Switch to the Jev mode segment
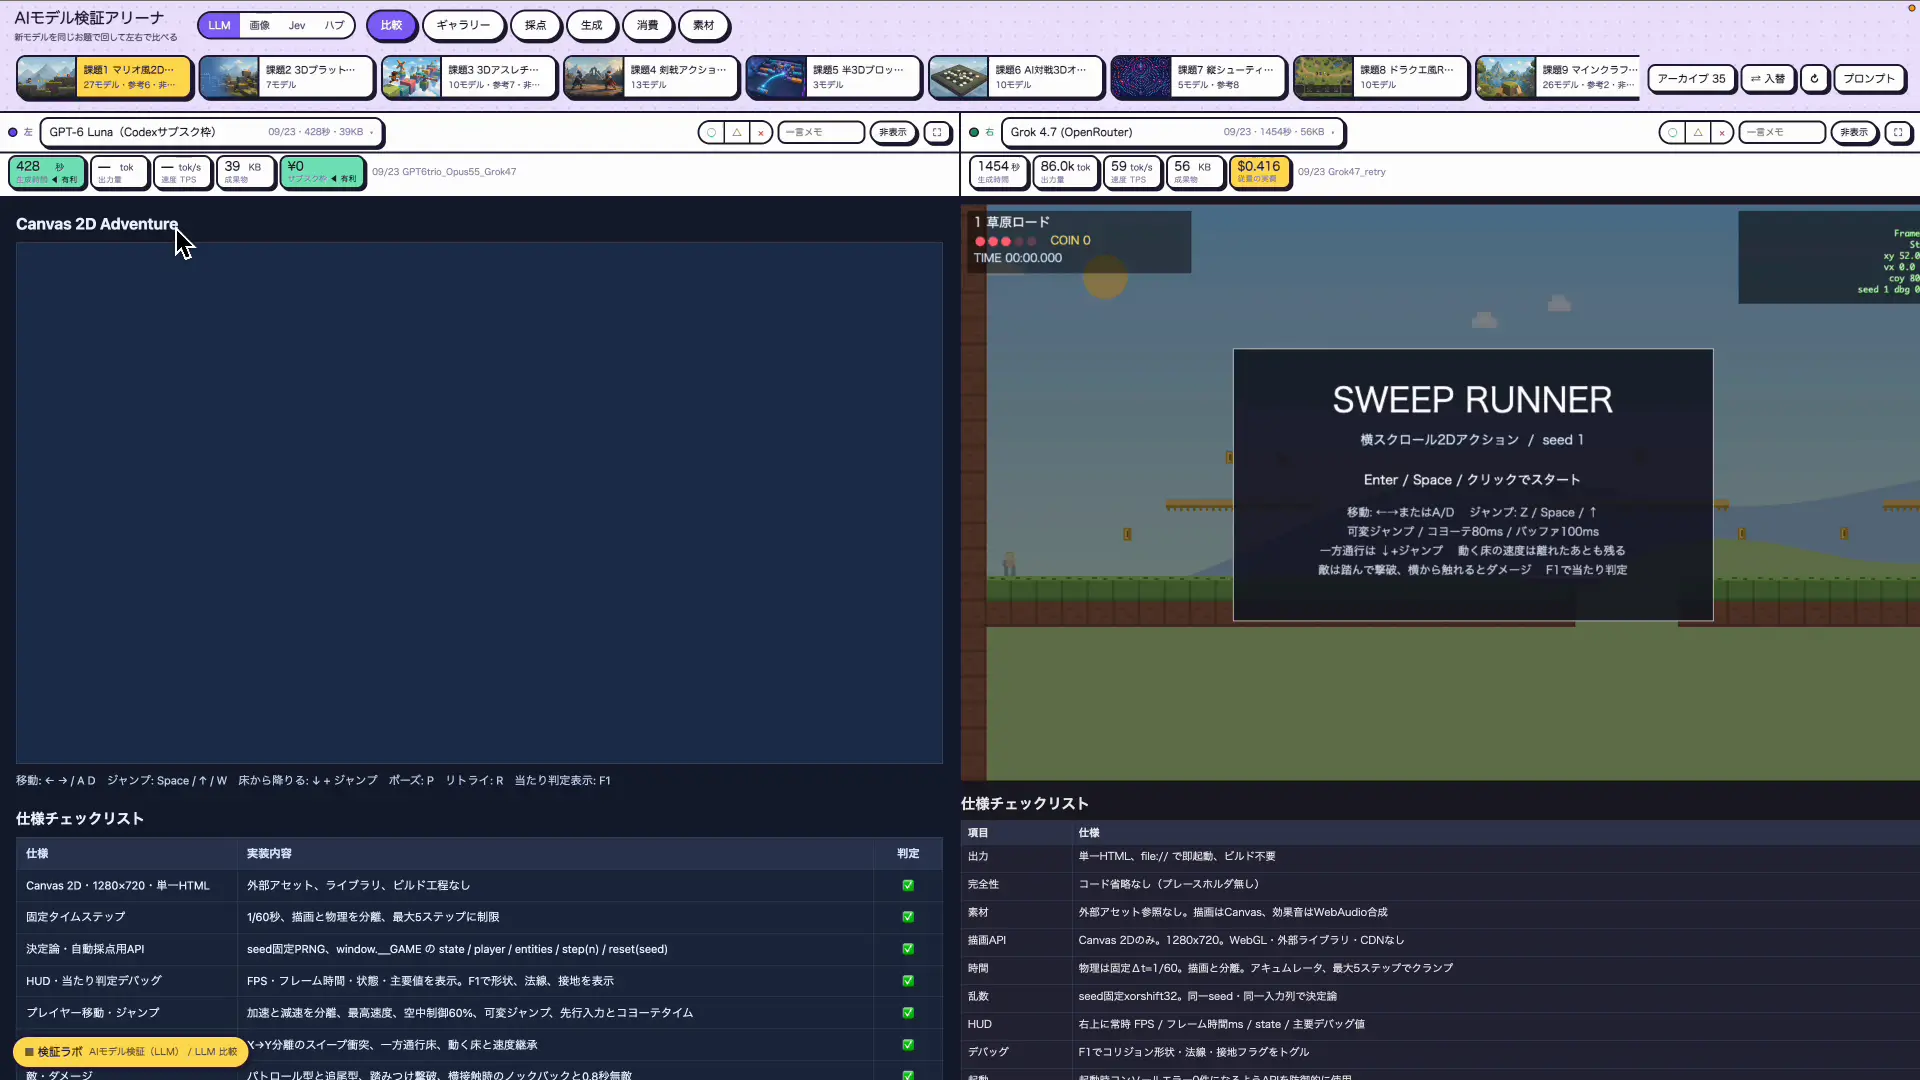 tap(297, 25)
